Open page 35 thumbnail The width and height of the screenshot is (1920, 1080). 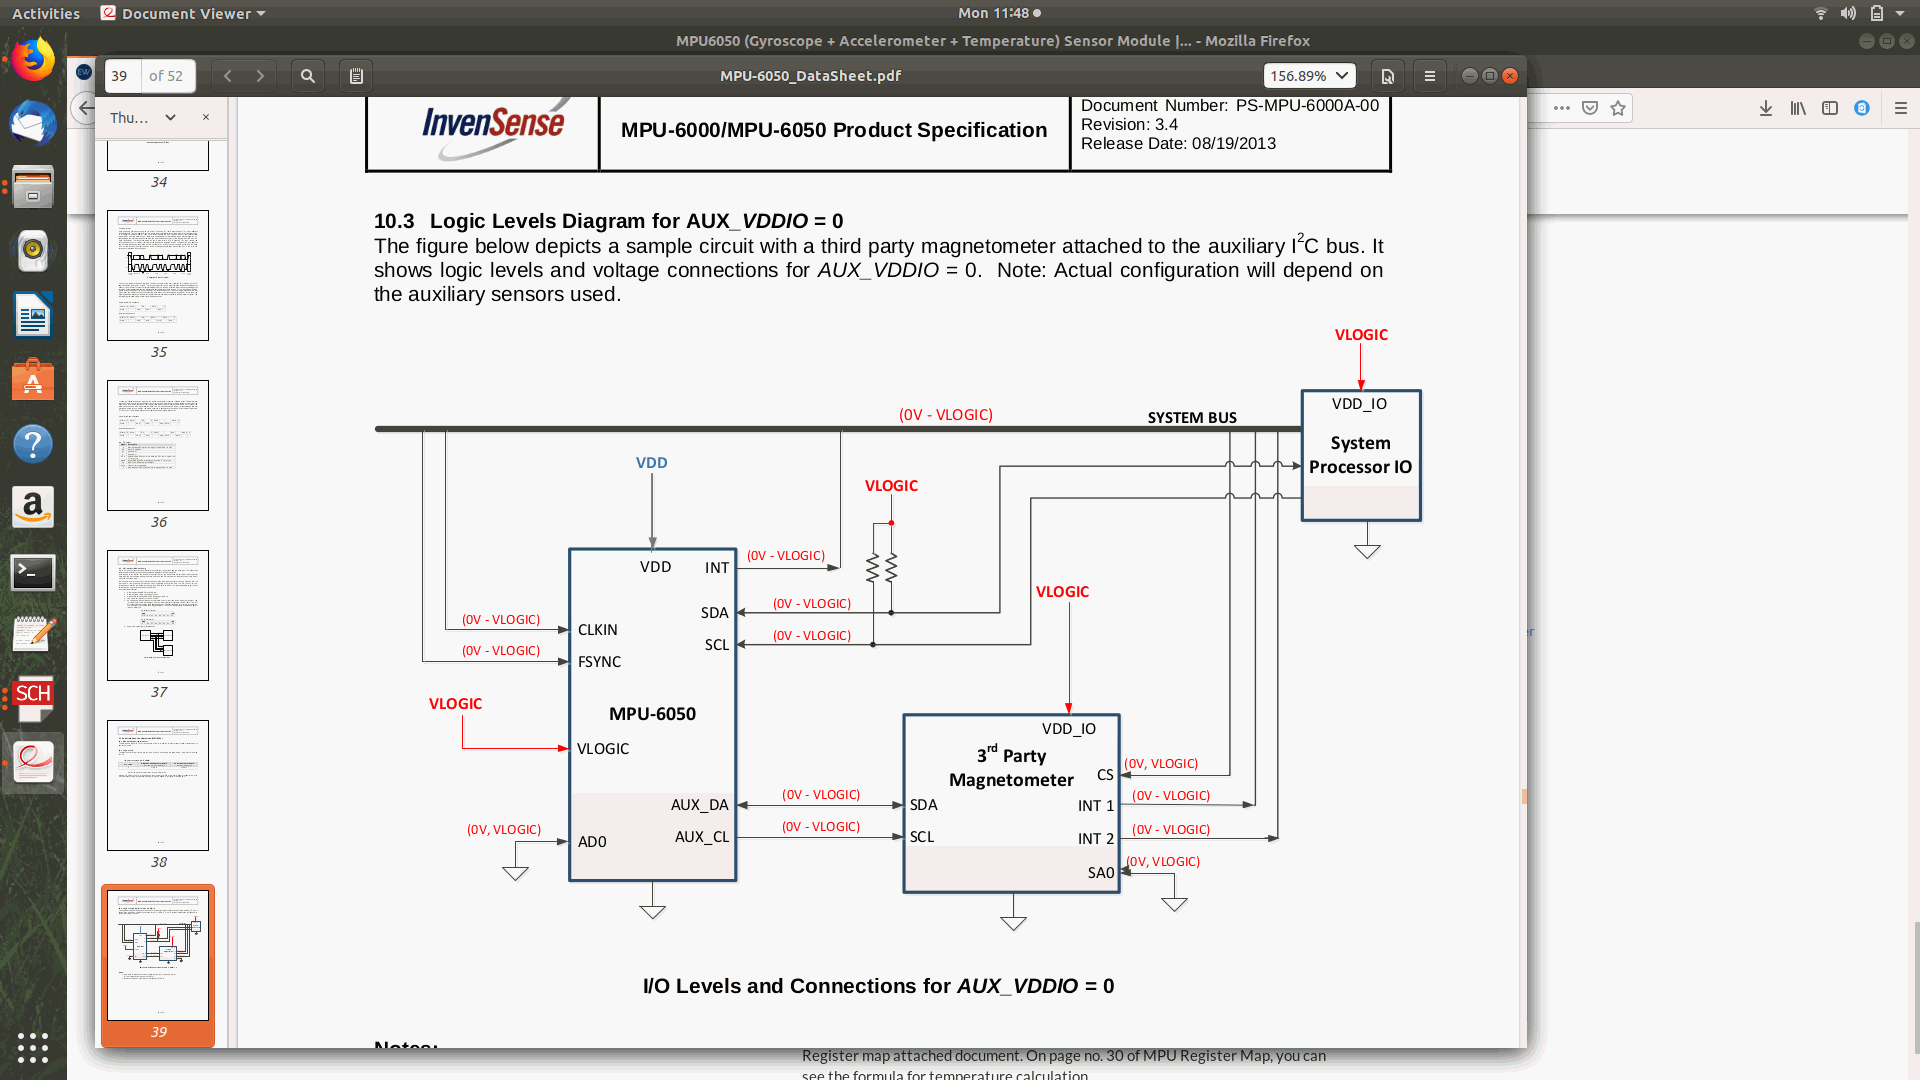point(158,275)
